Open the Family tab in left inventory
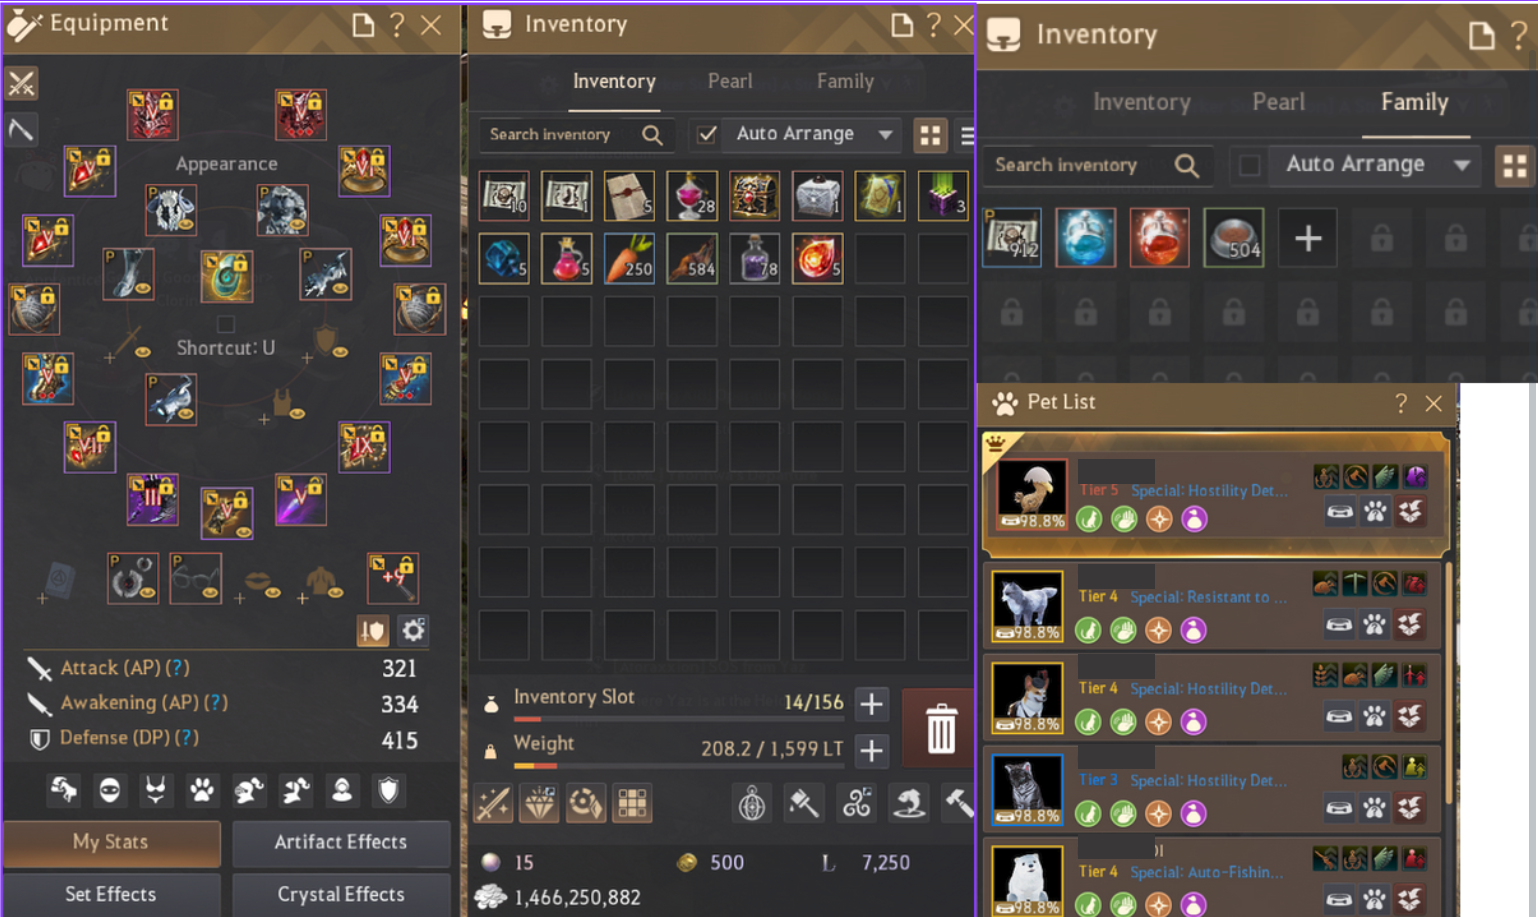Screen dimensions: 1538x917 (845, 81)
